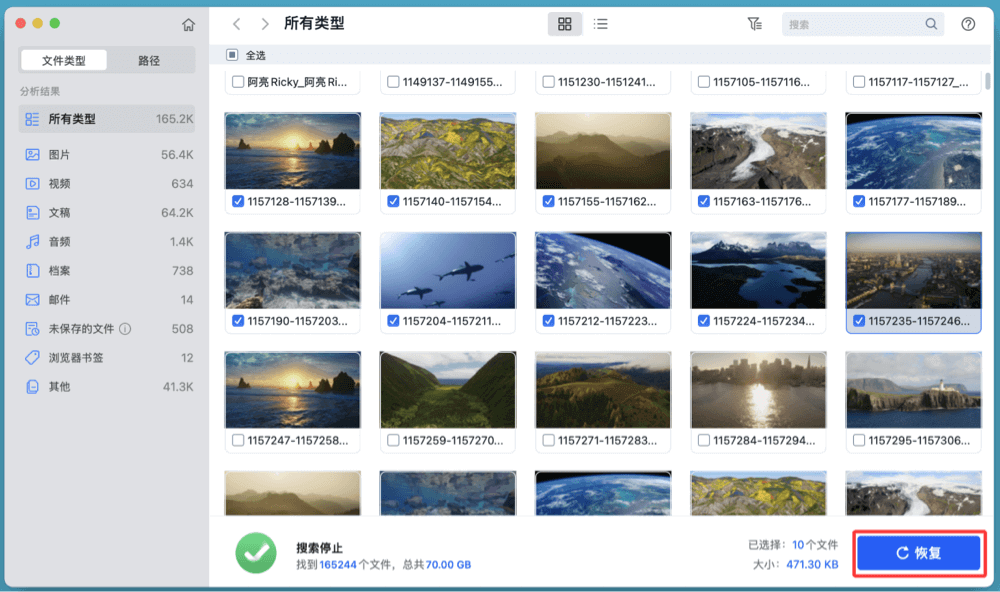Open the filter options
This screenshot has height=592, width=1000.
tap(755, 23)
